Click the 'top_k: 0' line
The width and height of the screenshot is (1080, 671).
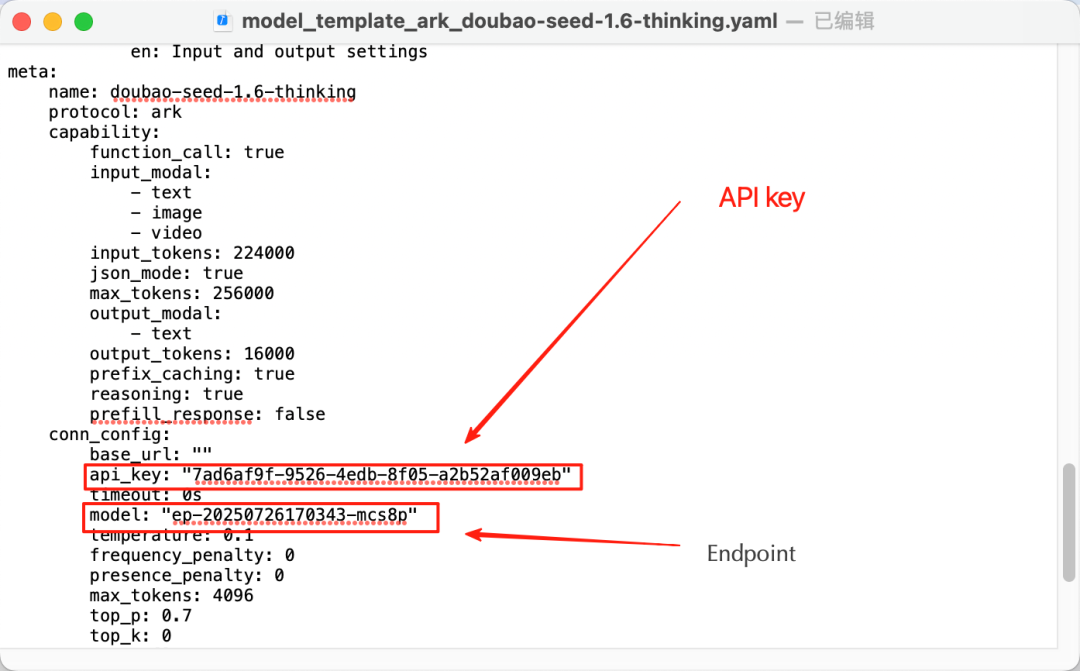[130, 635]
